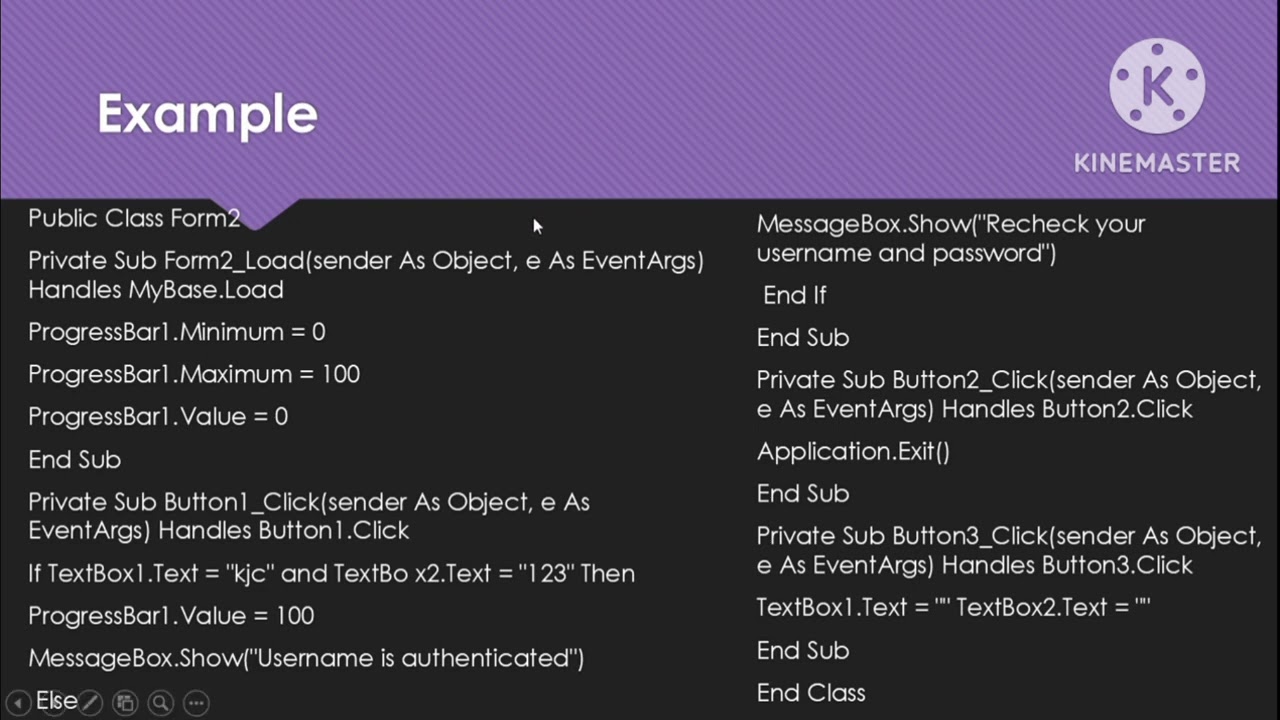Click the ProgressBar1.Maximum = 100 line
1280x720 pixels.
click(193, 374)
